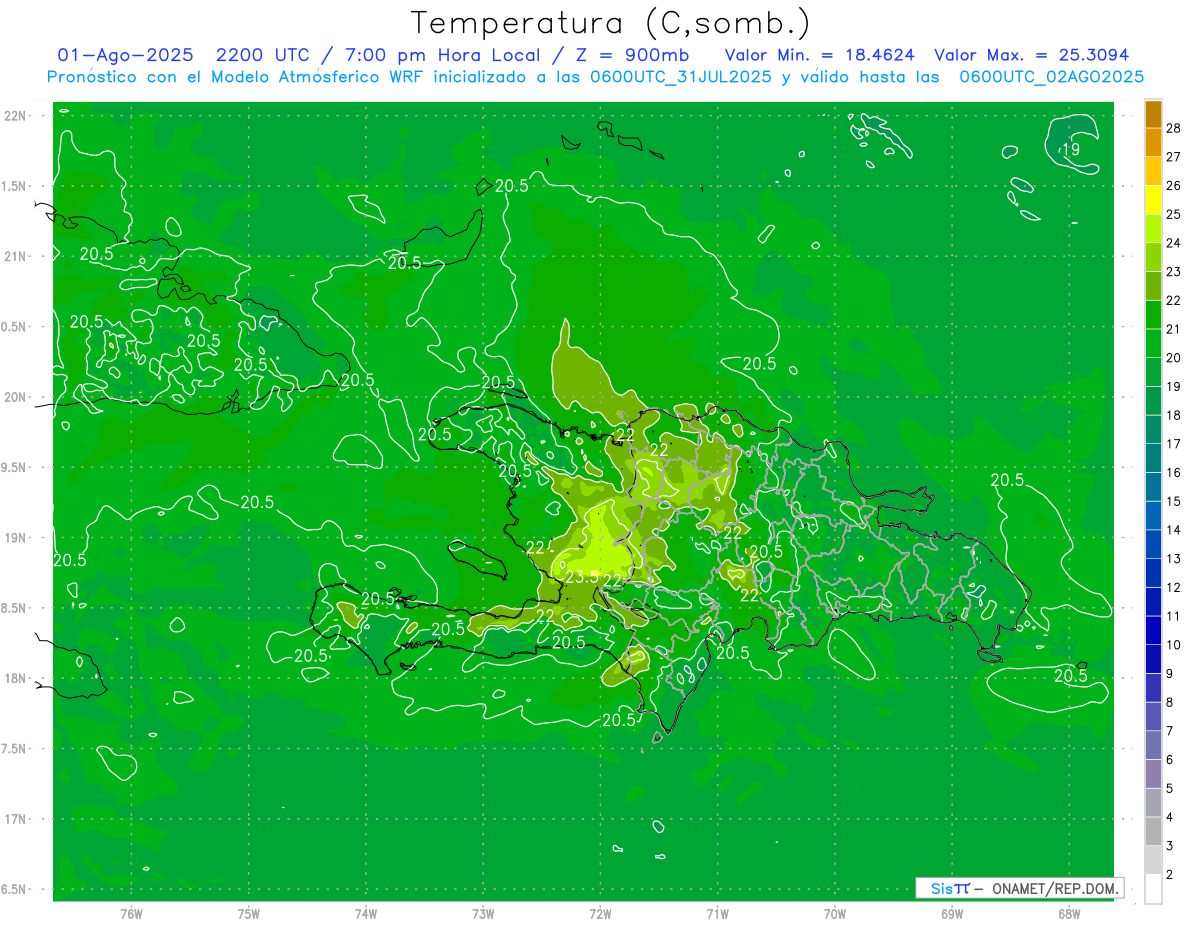Pick the green swatch between 20 and 21
Screen dimensions: 1200x927
coord(1153,343)
